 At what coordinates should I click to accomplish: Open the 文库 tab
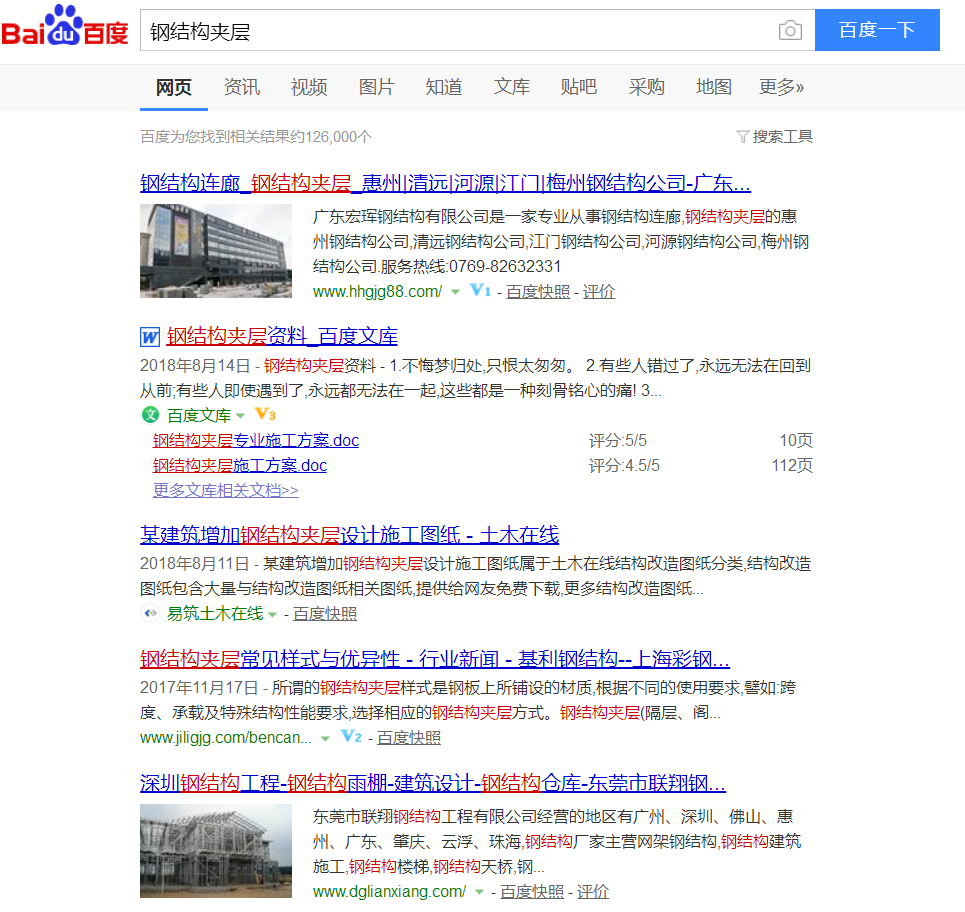[x=511, y=87]
